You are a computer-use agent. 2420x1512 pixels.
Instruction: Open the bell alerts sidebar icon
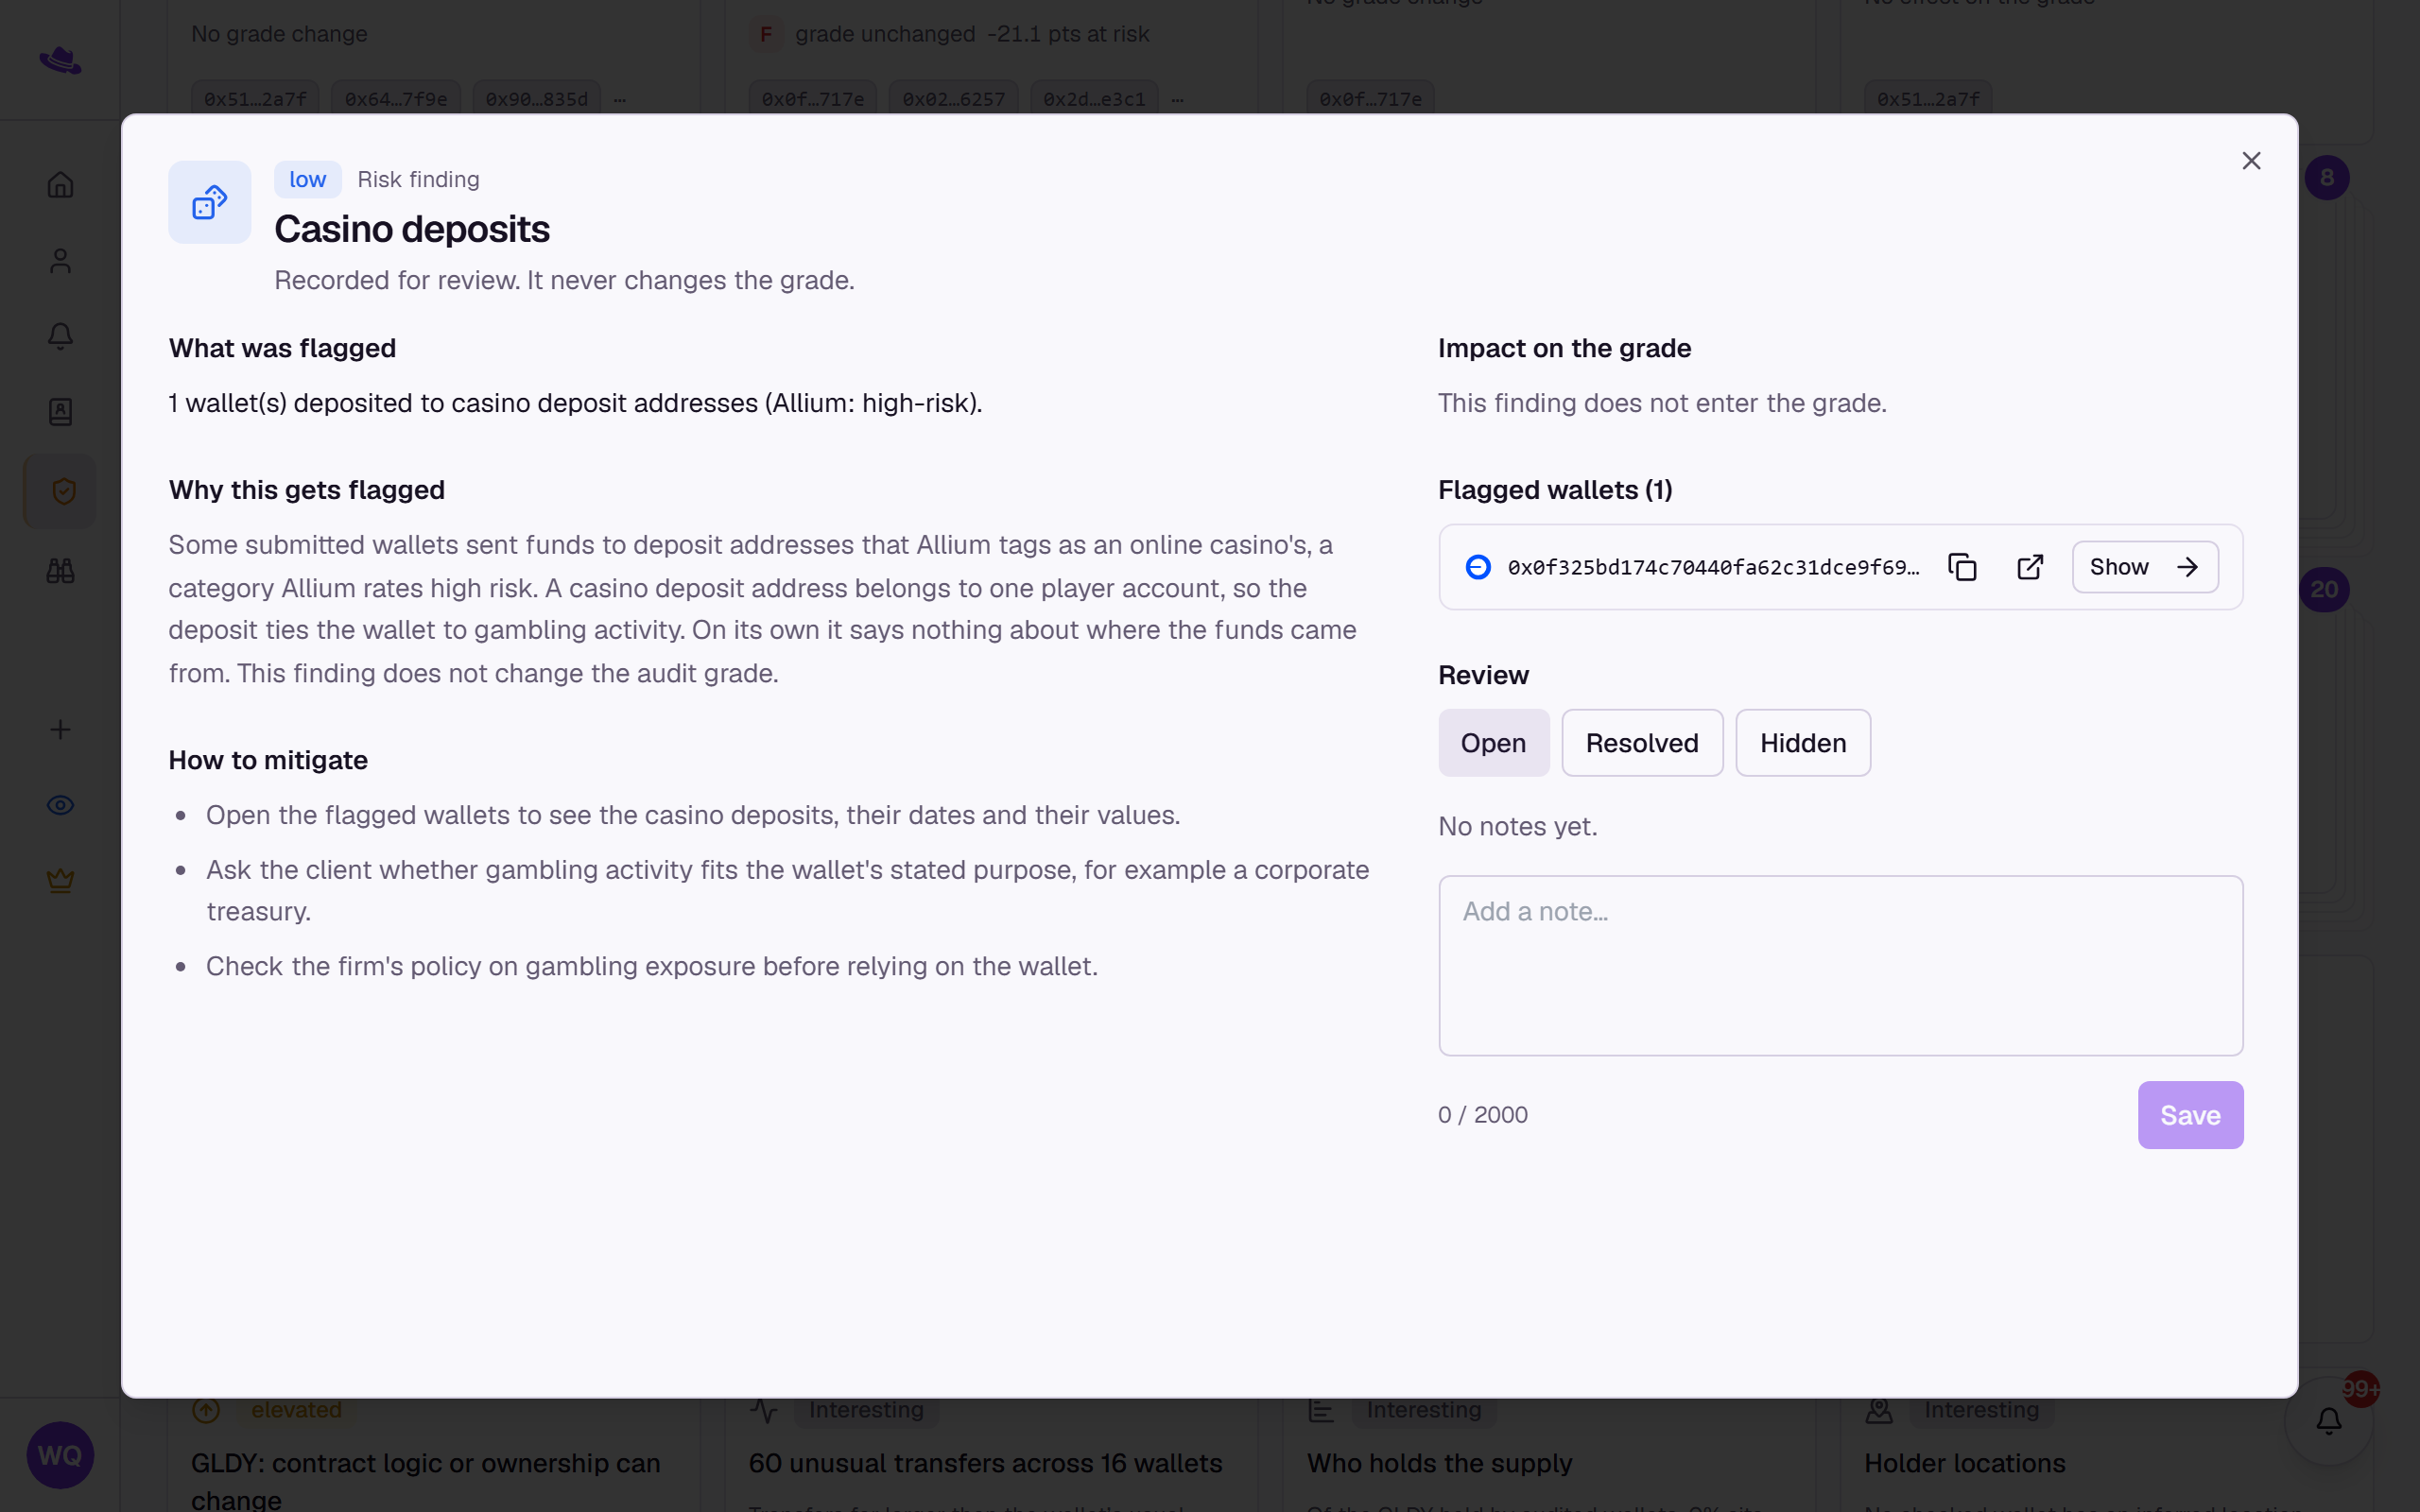[61, 336]
